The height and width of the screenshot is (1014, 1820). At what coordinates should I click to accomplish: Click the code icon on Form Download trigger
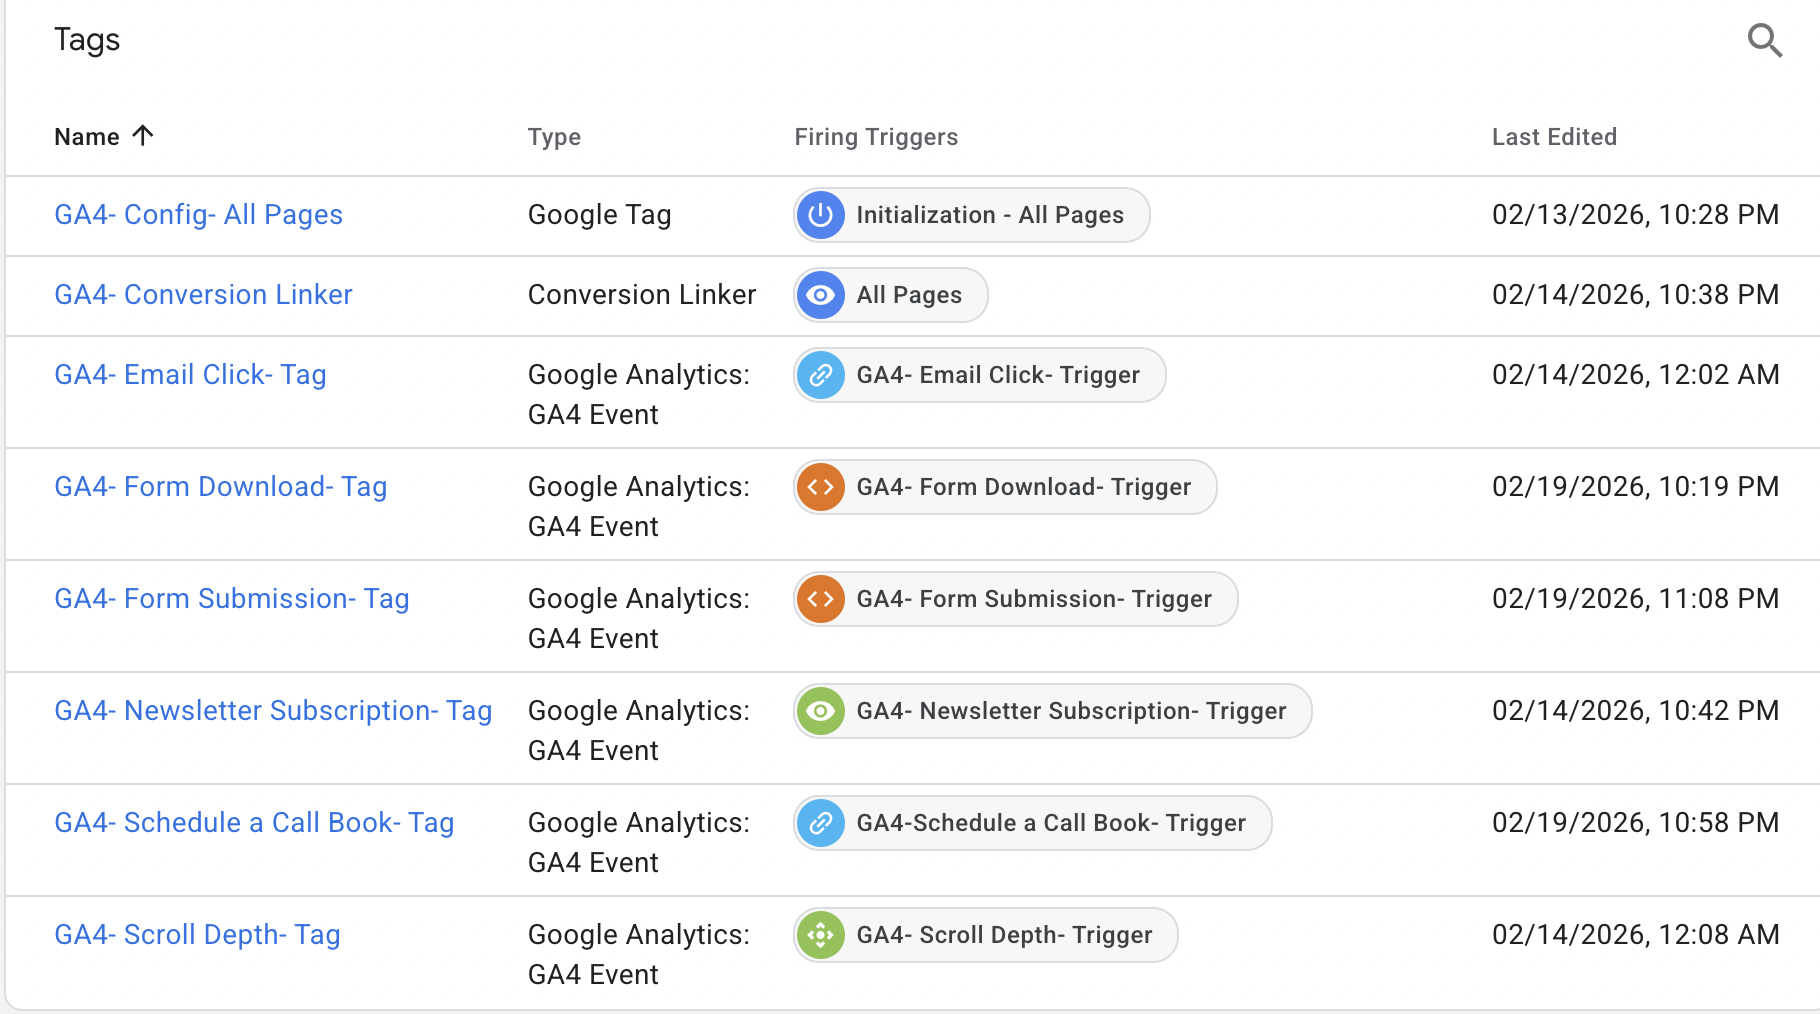(820, 487)
